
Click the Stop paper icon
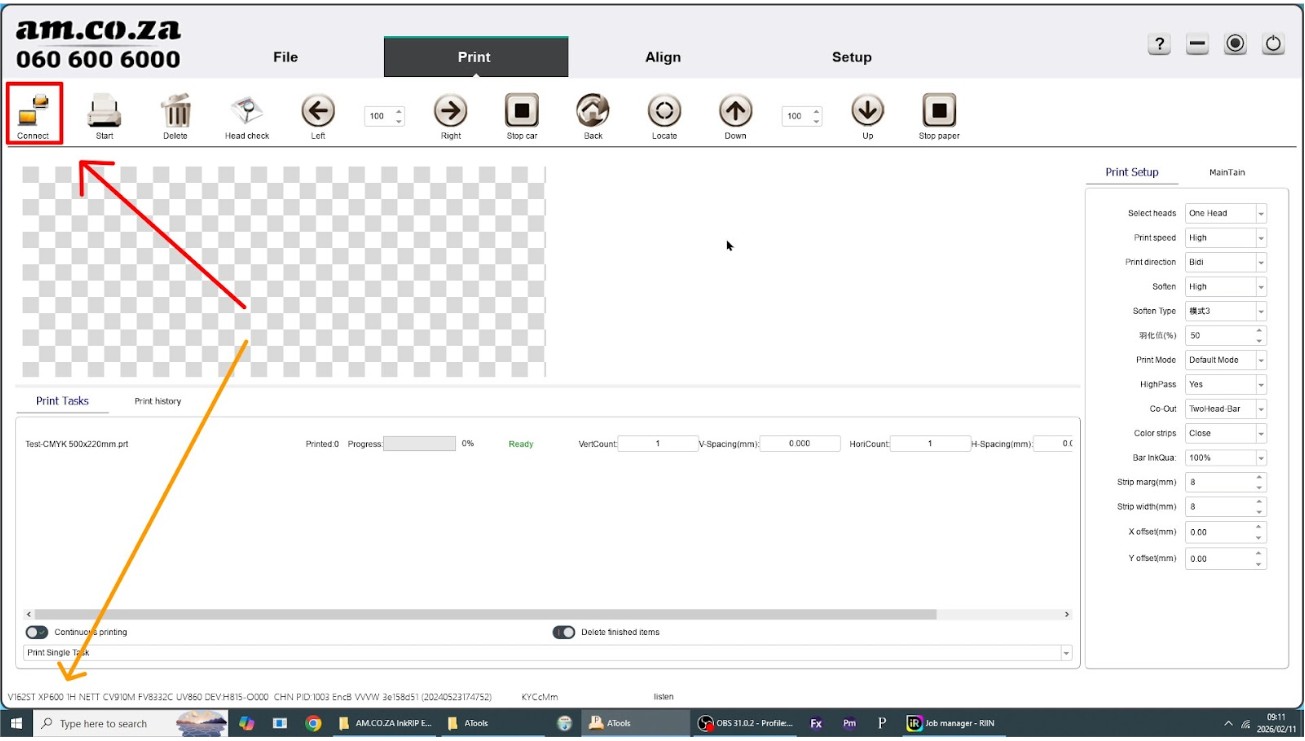point(939,110)
